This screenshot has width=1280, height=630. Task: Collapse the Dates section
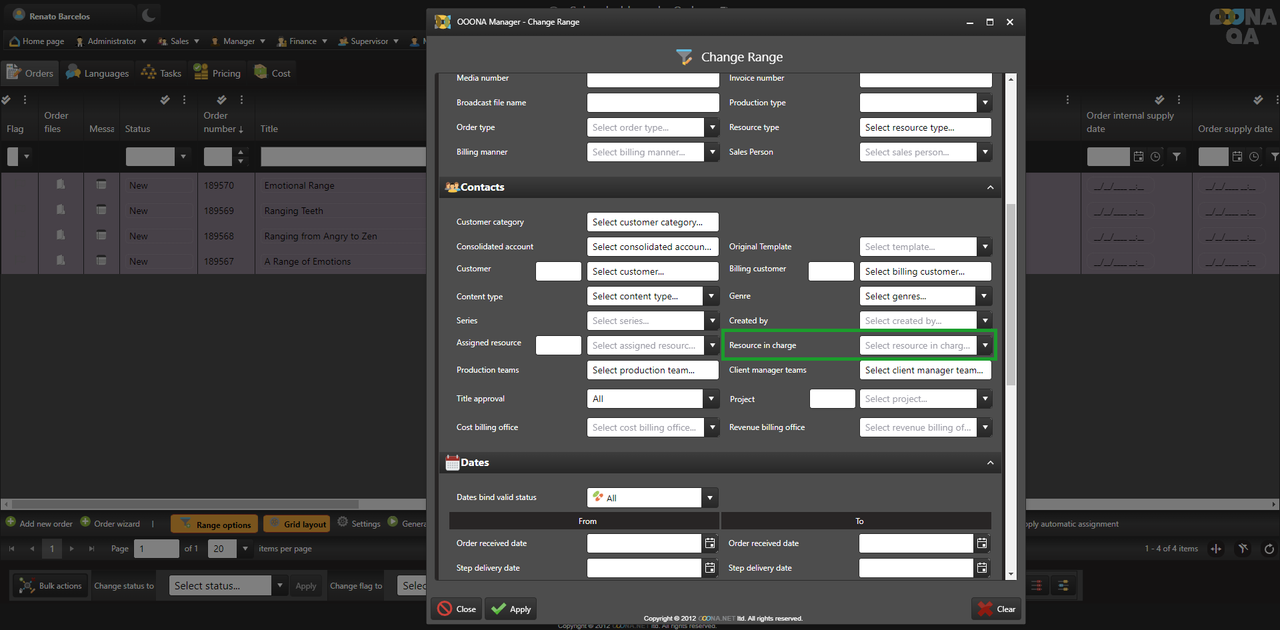click(x=990, y=463)
